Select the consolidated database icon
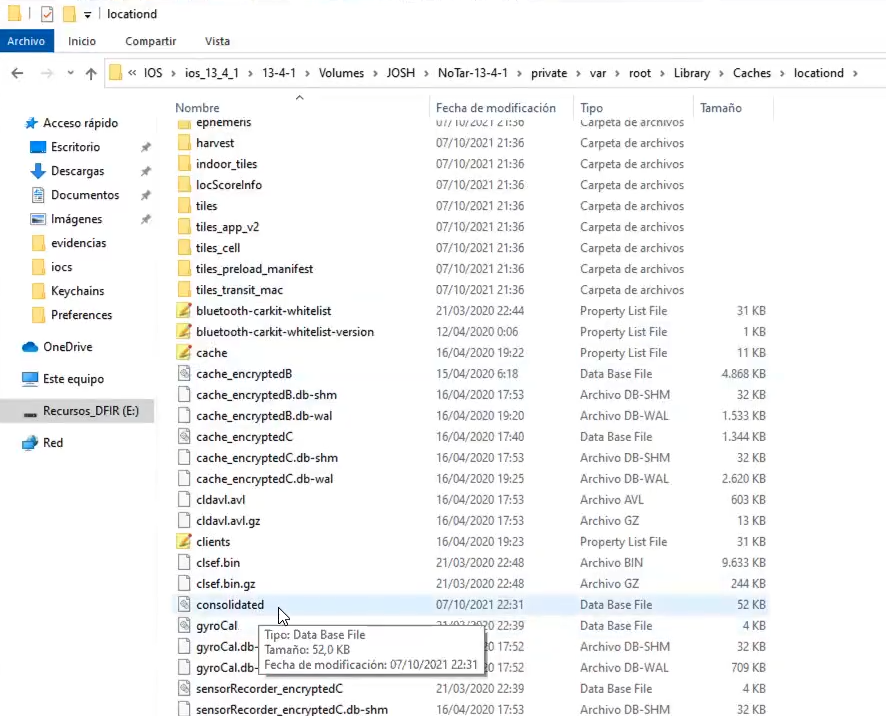Image resolution: width=886 pixels, height=716 pixels. tap(184, 604)
